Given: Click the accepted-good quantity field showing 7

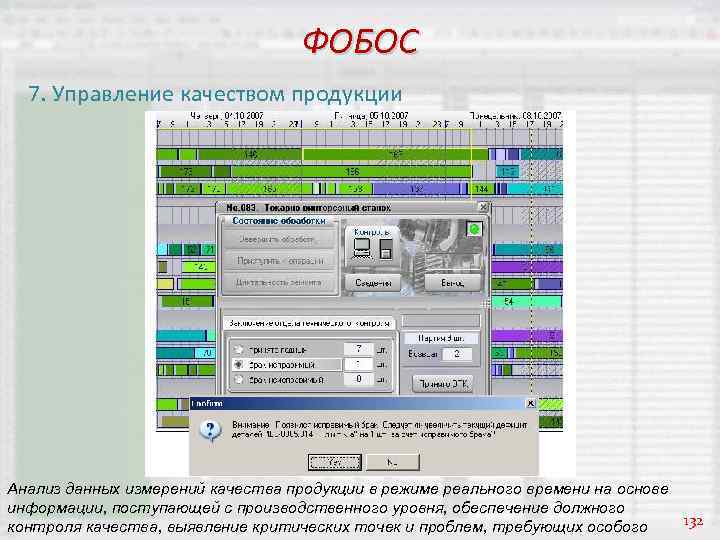Looking at the screenshot, I should 359,349.
